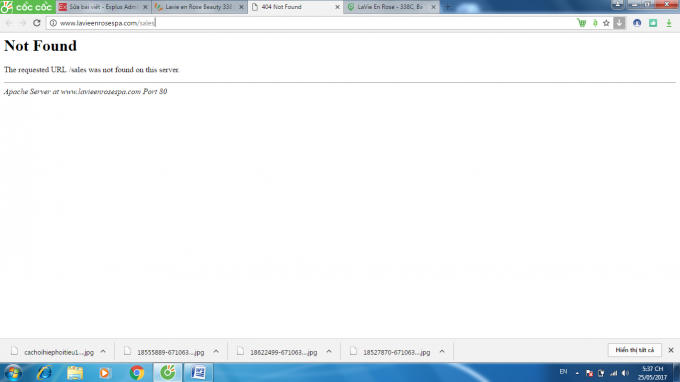
Task: Open the network signal tray icon
Action: point(613,373)
